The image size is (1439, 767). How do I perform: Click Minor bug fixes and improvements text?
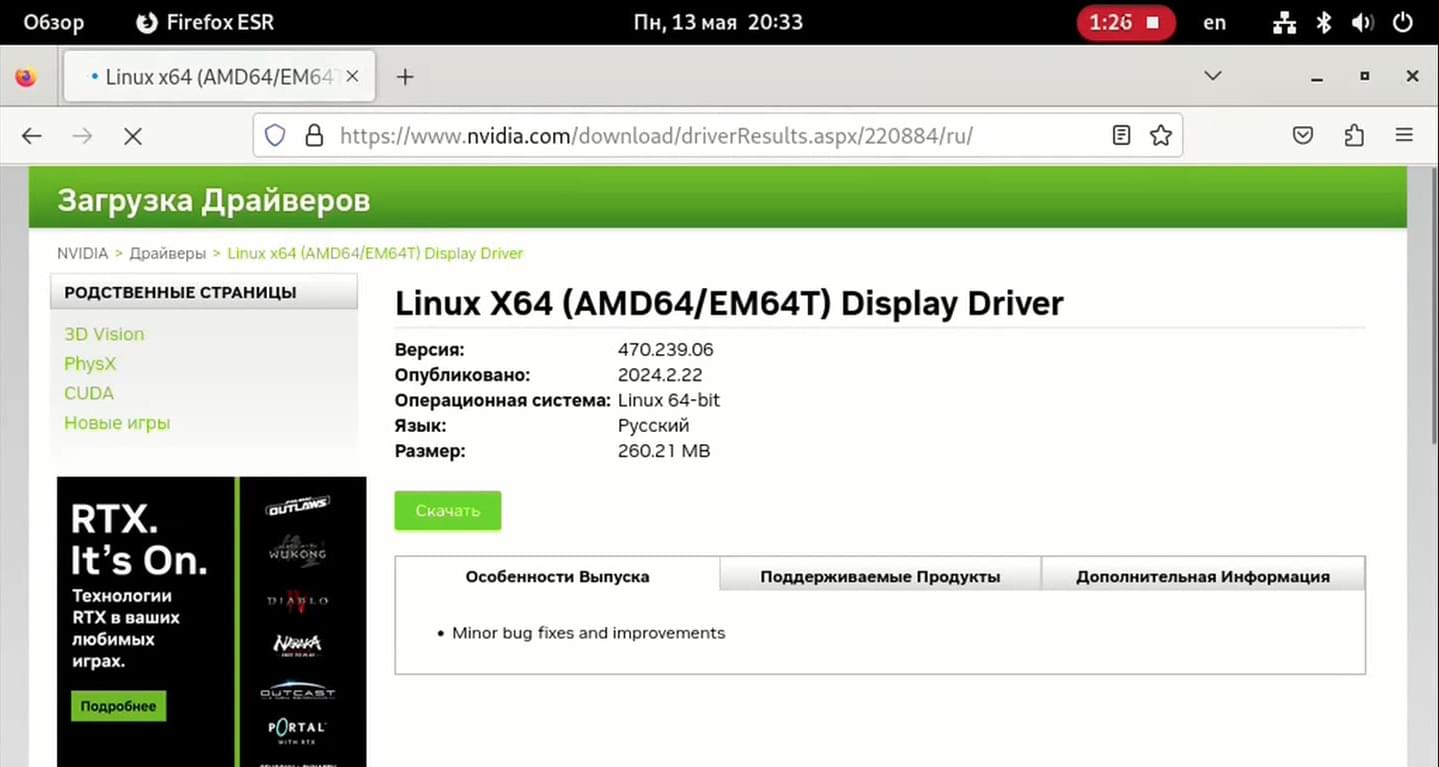(588, 633)
